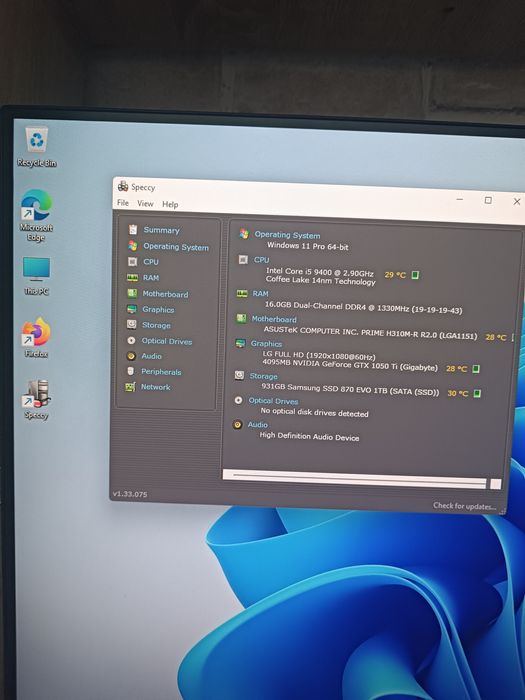The height and width of the screenshot is (700, 525).
Task: Click the Check for updates link
Action: [464, 506]
